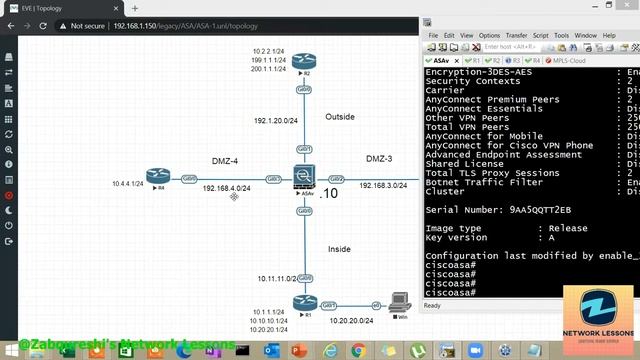Click the Close lab power icon

pyautogui.click(x=9, y=226)
